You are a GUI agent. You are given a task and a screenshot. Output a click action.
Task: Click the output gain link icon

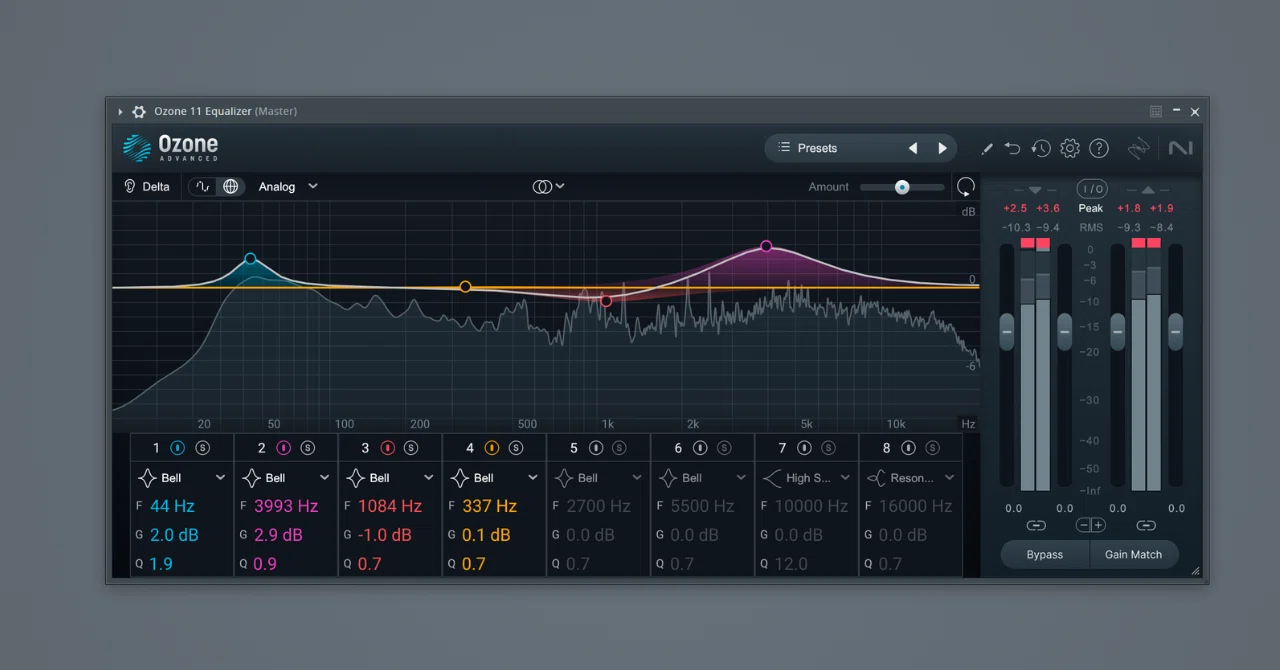(1146, 525)
